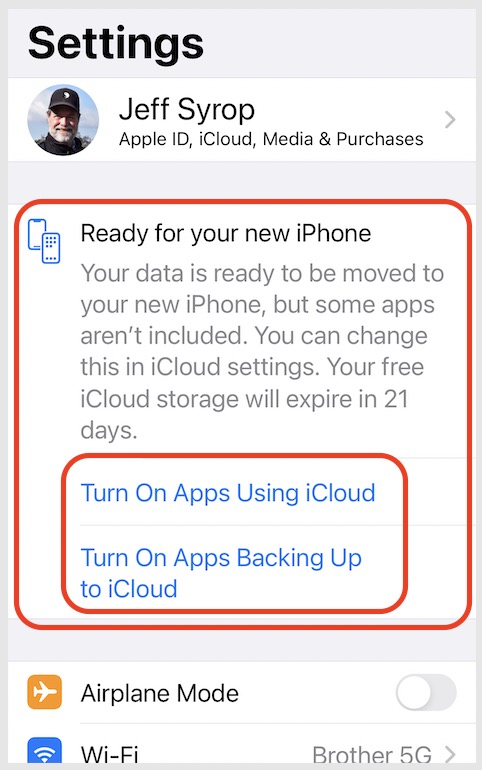Select the Apple ID, iCloud, Media & Purchases subtitle
Image resolution: width=482 pixels, height=770 pixels.
click(x=271, y=139)
